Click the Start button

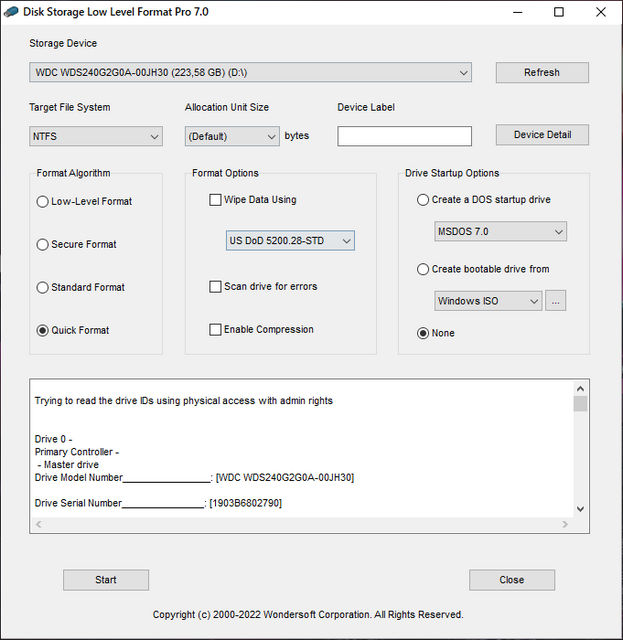(x=106, y=580)
